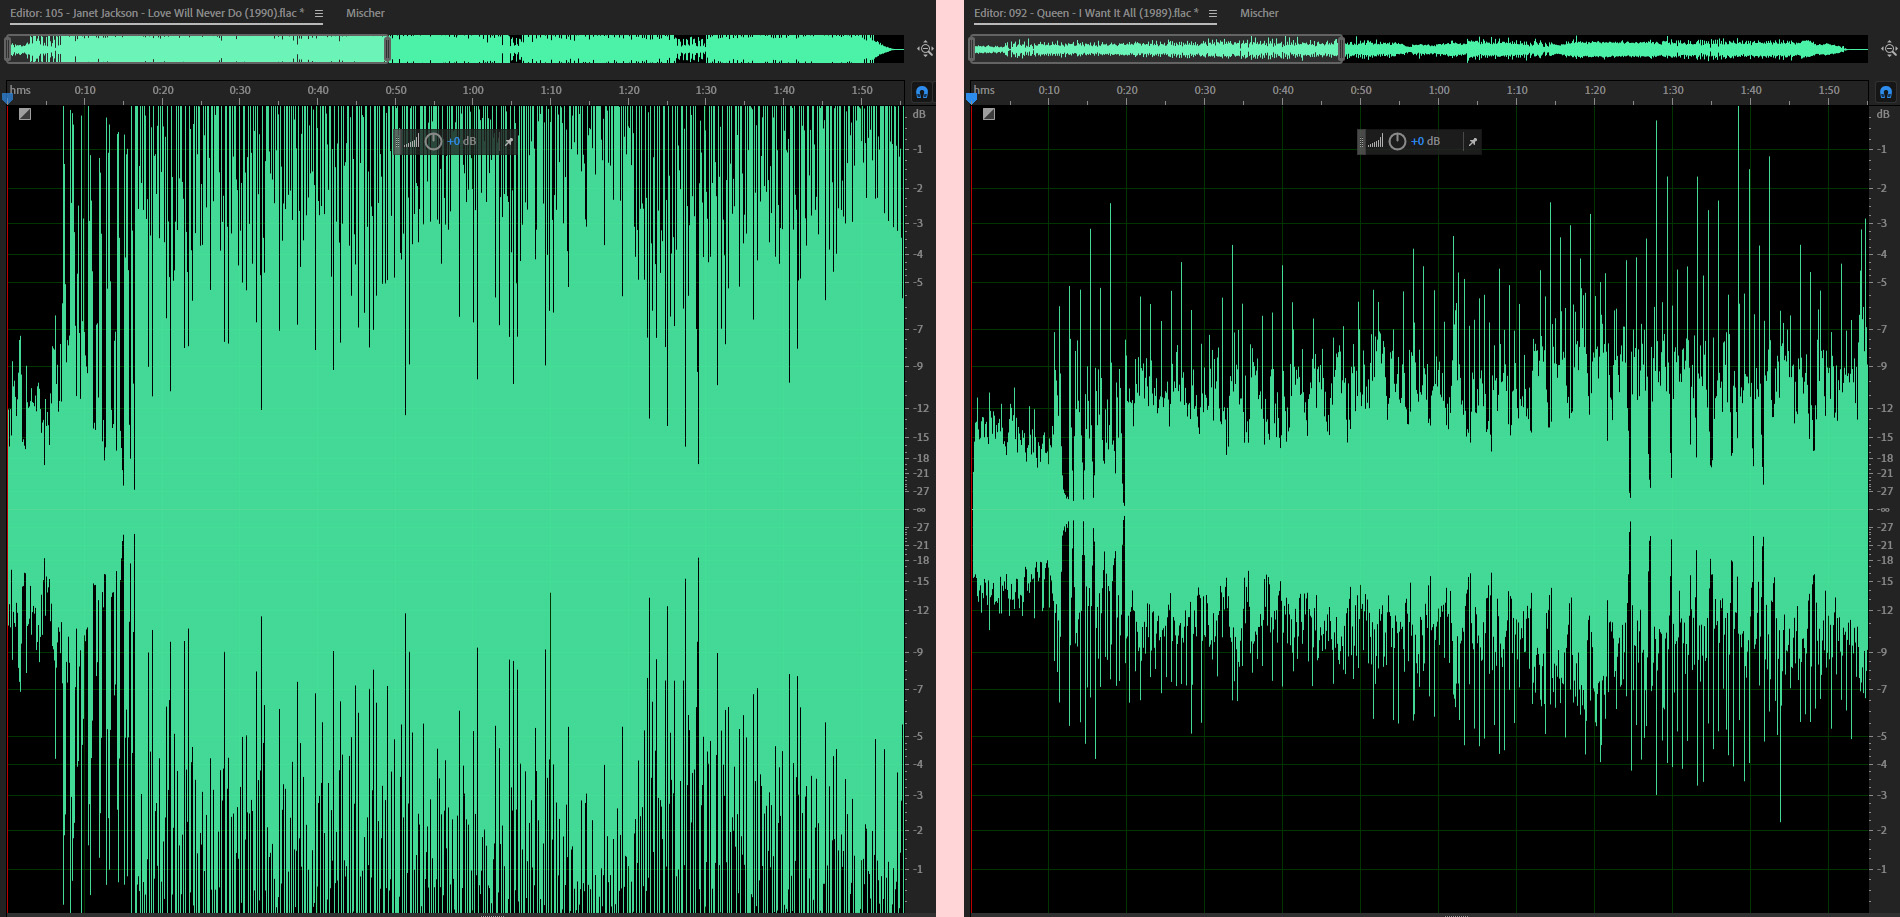Select the Janet Jackson Love Will Never Do editor tab
This screenshot has height=917, width=1900.
point(157,13)
